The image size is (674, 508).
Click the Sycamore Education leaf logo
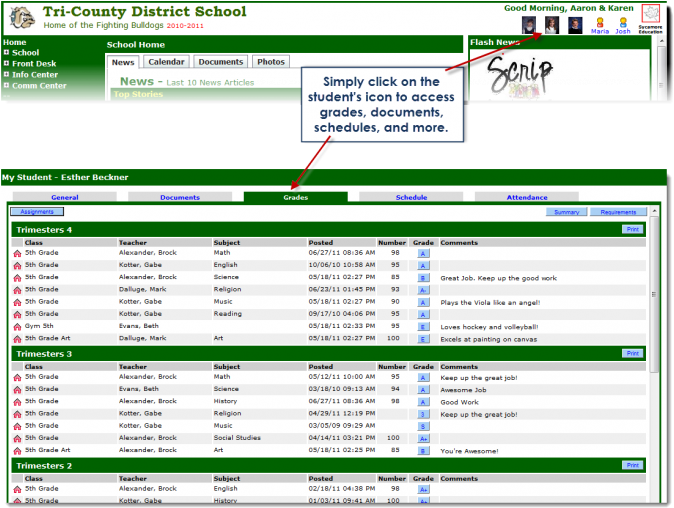pos(650,14)
